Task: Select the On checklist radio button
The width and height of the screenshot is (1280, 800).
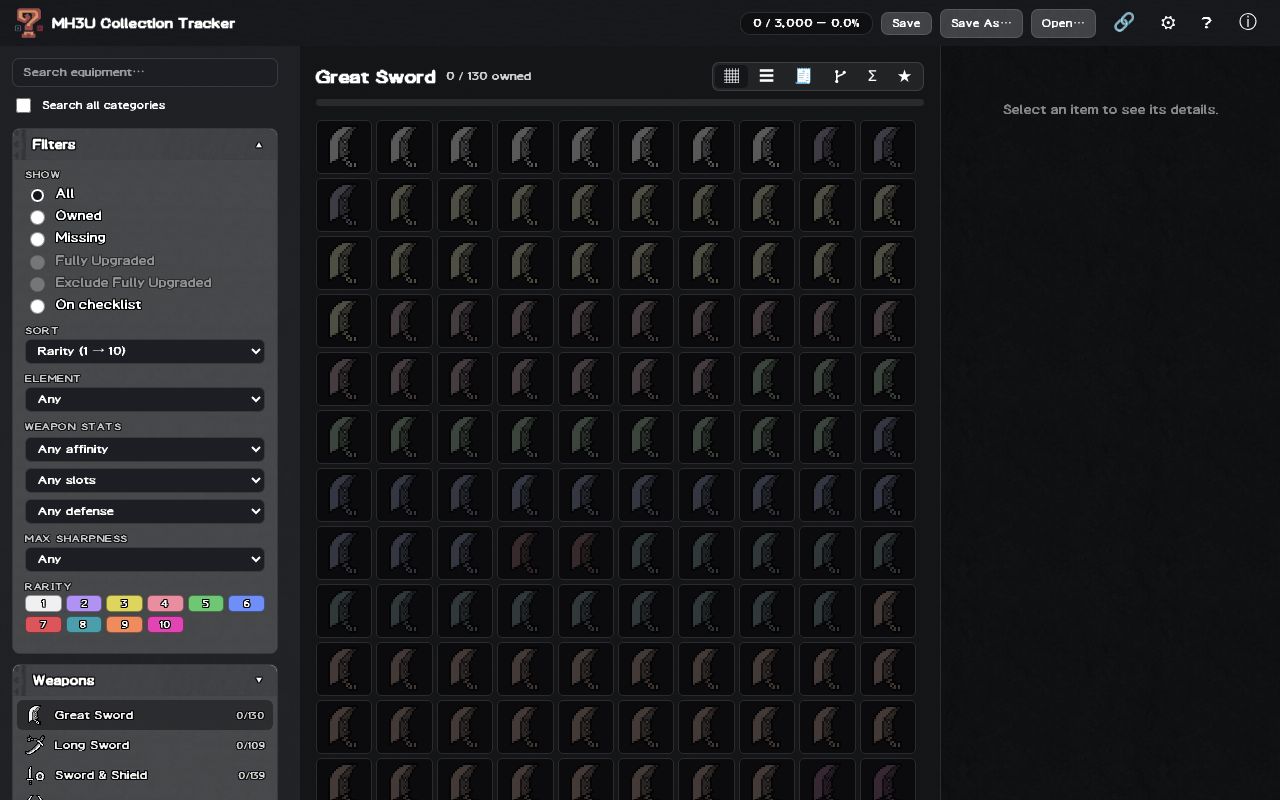Action: pyautogui.click(x=37, y=306)
